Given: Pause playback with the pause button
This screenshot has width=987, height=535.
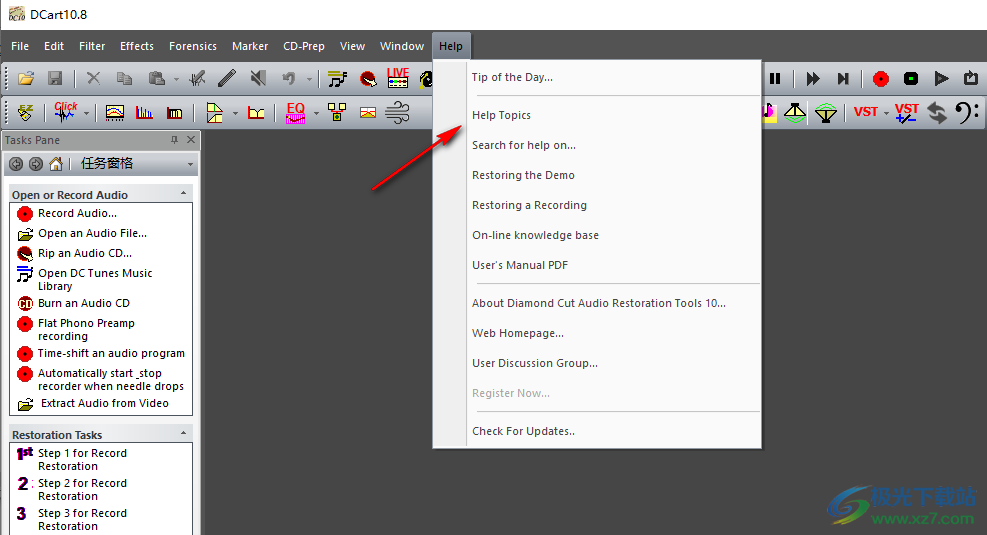Looking at the screenshot, I should [775, 79].
